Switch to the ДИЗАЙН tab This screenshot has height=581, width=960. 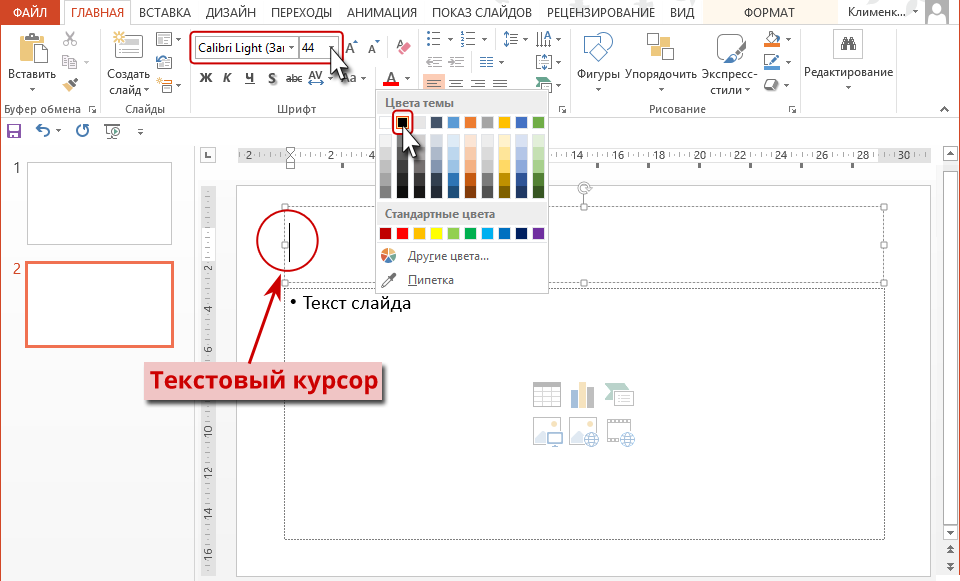pyautogui.click(x=231, y=12)
